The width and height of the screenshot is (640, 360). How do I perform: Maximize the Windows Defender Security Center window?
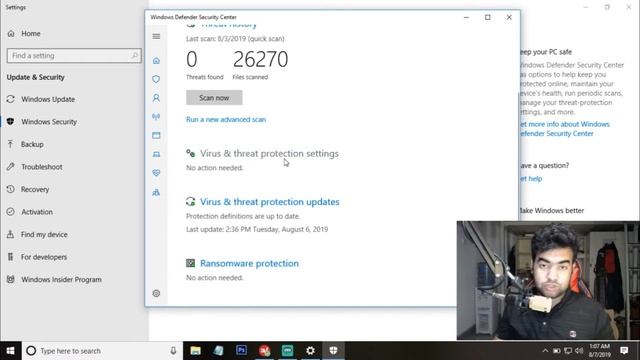pos(487,17)
